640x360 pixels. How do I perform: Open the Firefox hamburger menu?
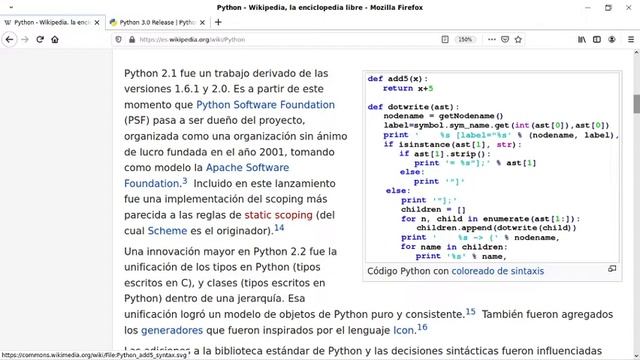(x=631, y=40)
